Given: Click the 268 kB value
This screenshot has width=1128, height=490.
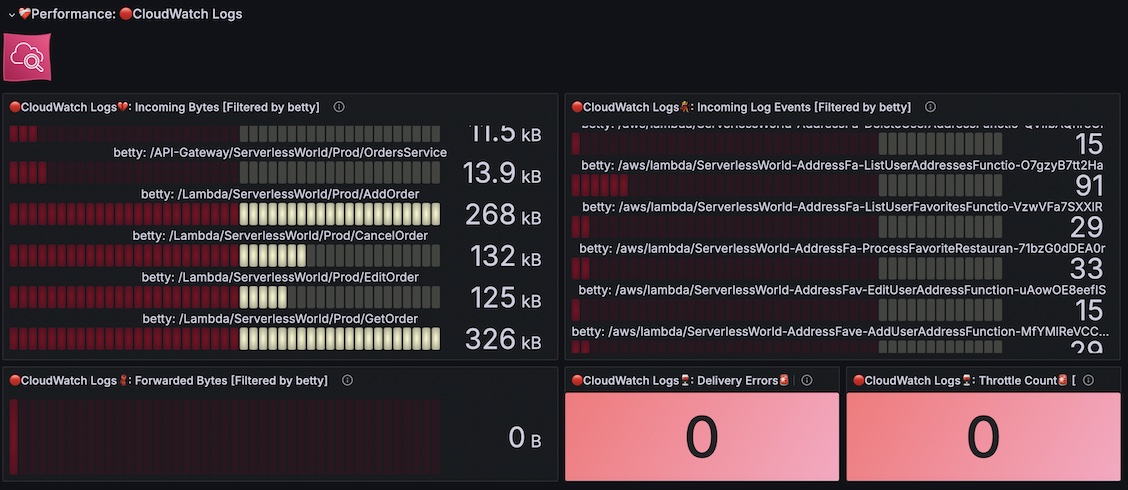Looking at the screenshot, I should pyautogui.click(x=503, y=214).
